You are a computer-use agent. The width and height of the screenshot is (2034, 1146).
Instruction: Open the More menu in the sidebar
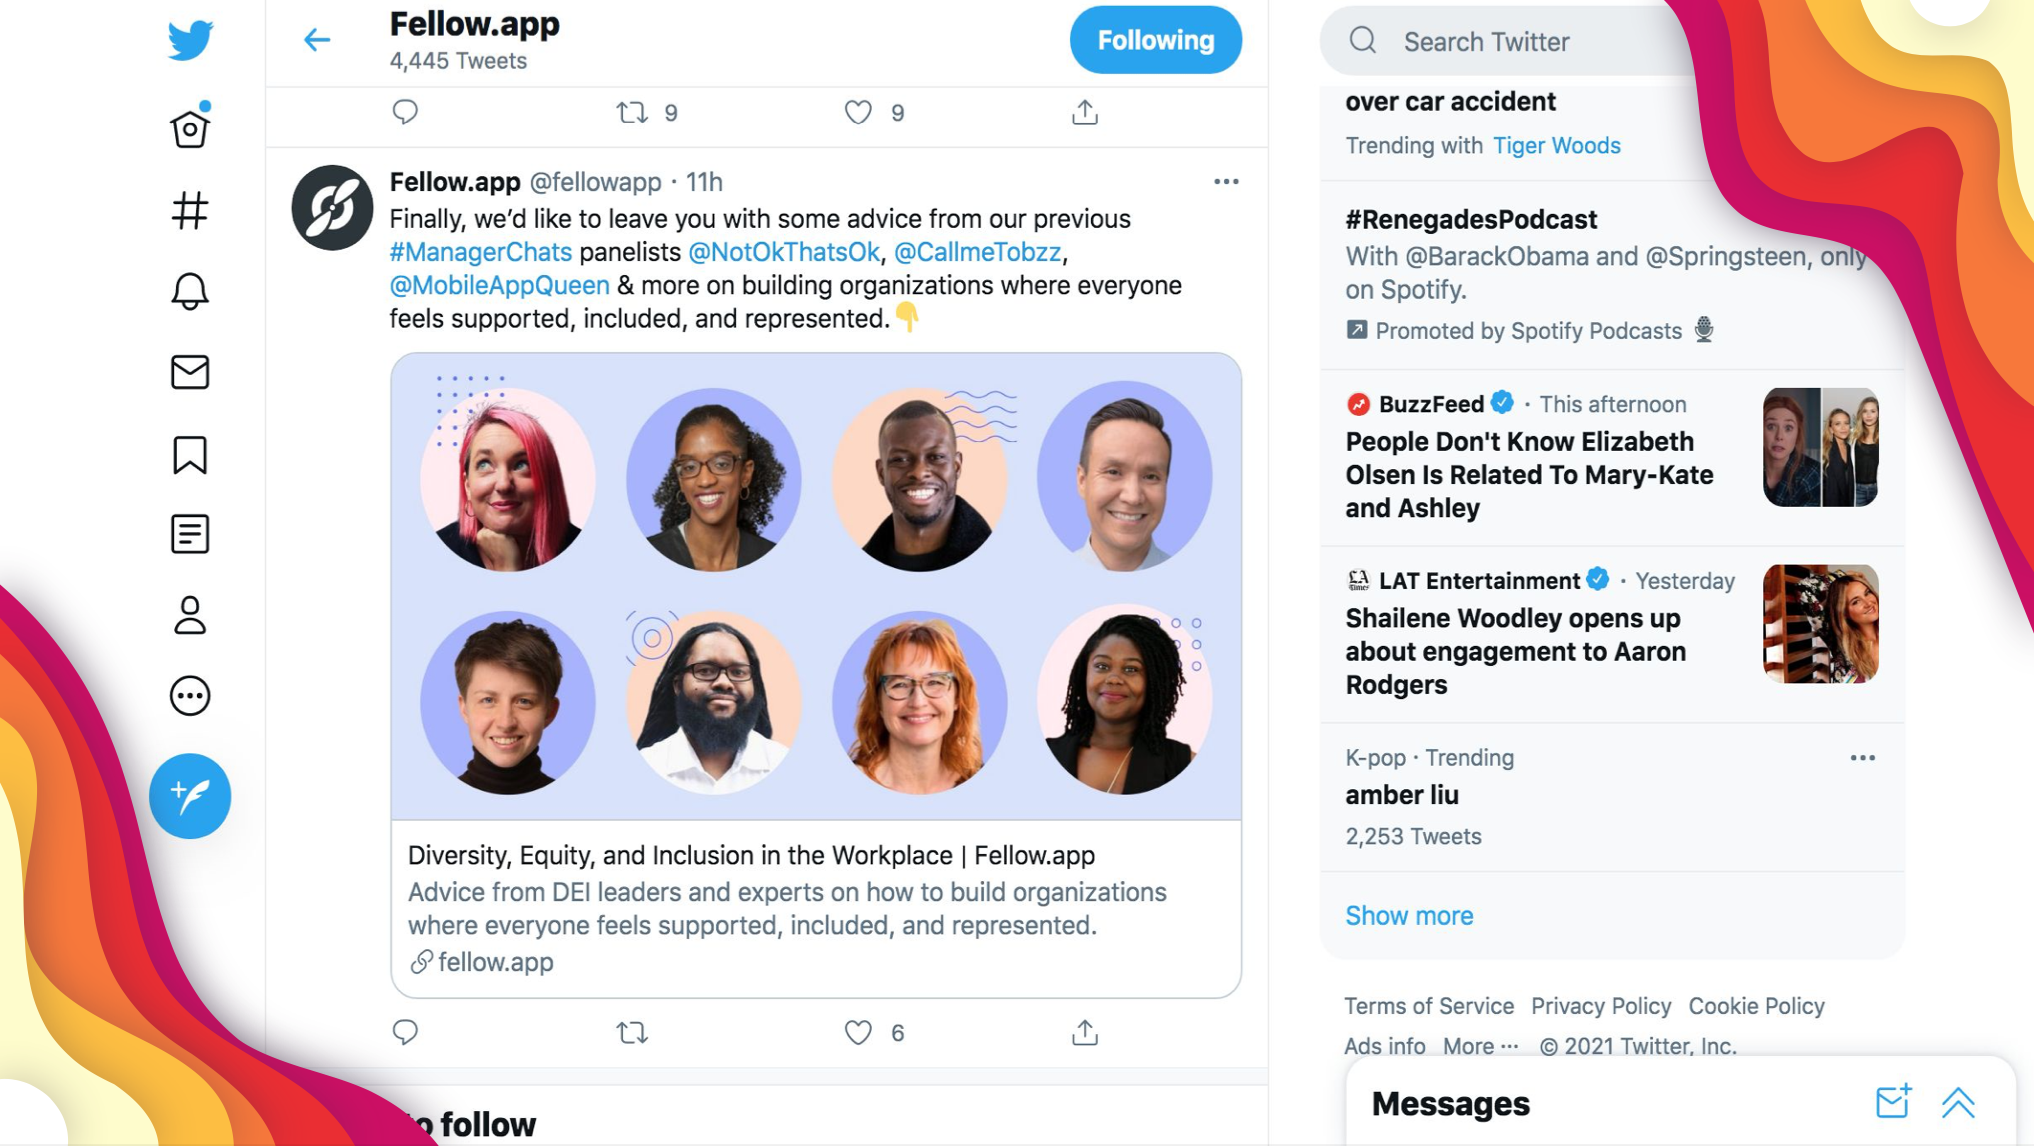coord(190,696)
